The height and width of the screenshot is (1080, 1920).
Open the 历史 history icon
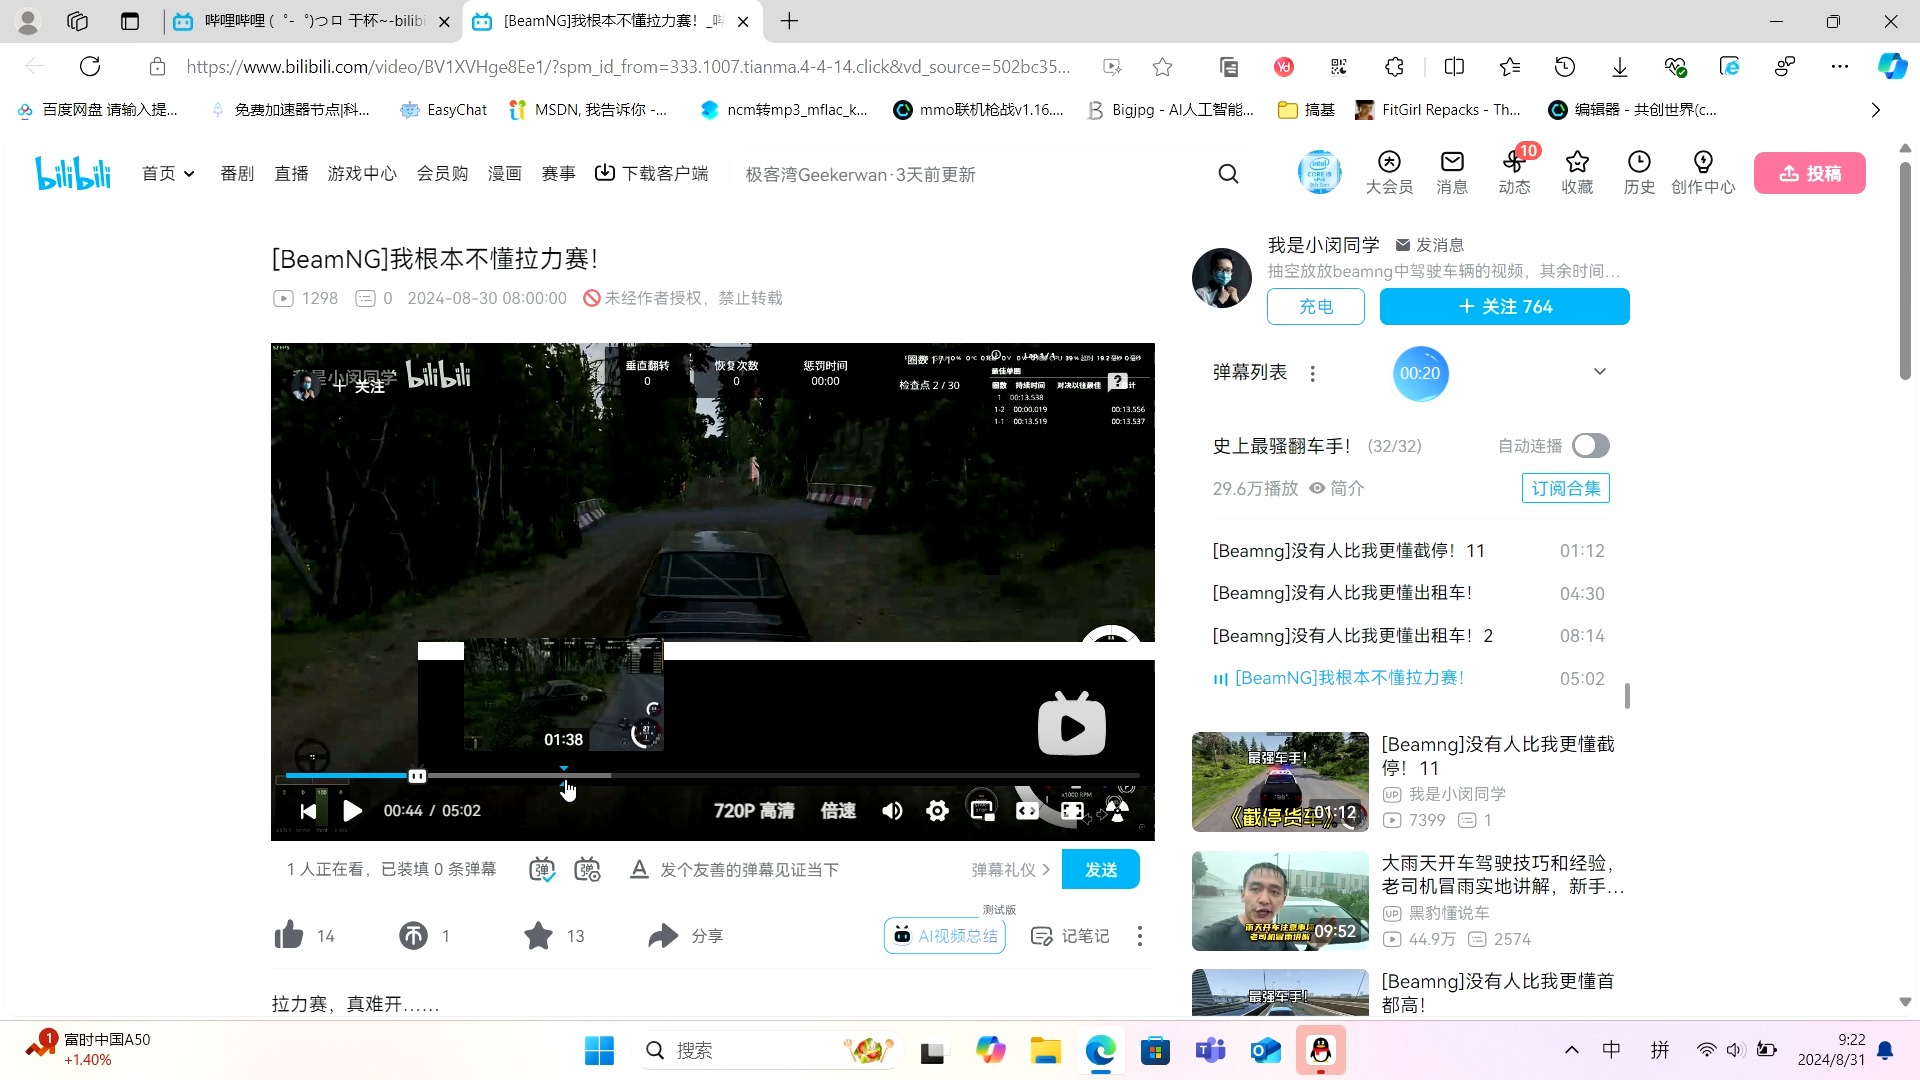point(1639,173)
